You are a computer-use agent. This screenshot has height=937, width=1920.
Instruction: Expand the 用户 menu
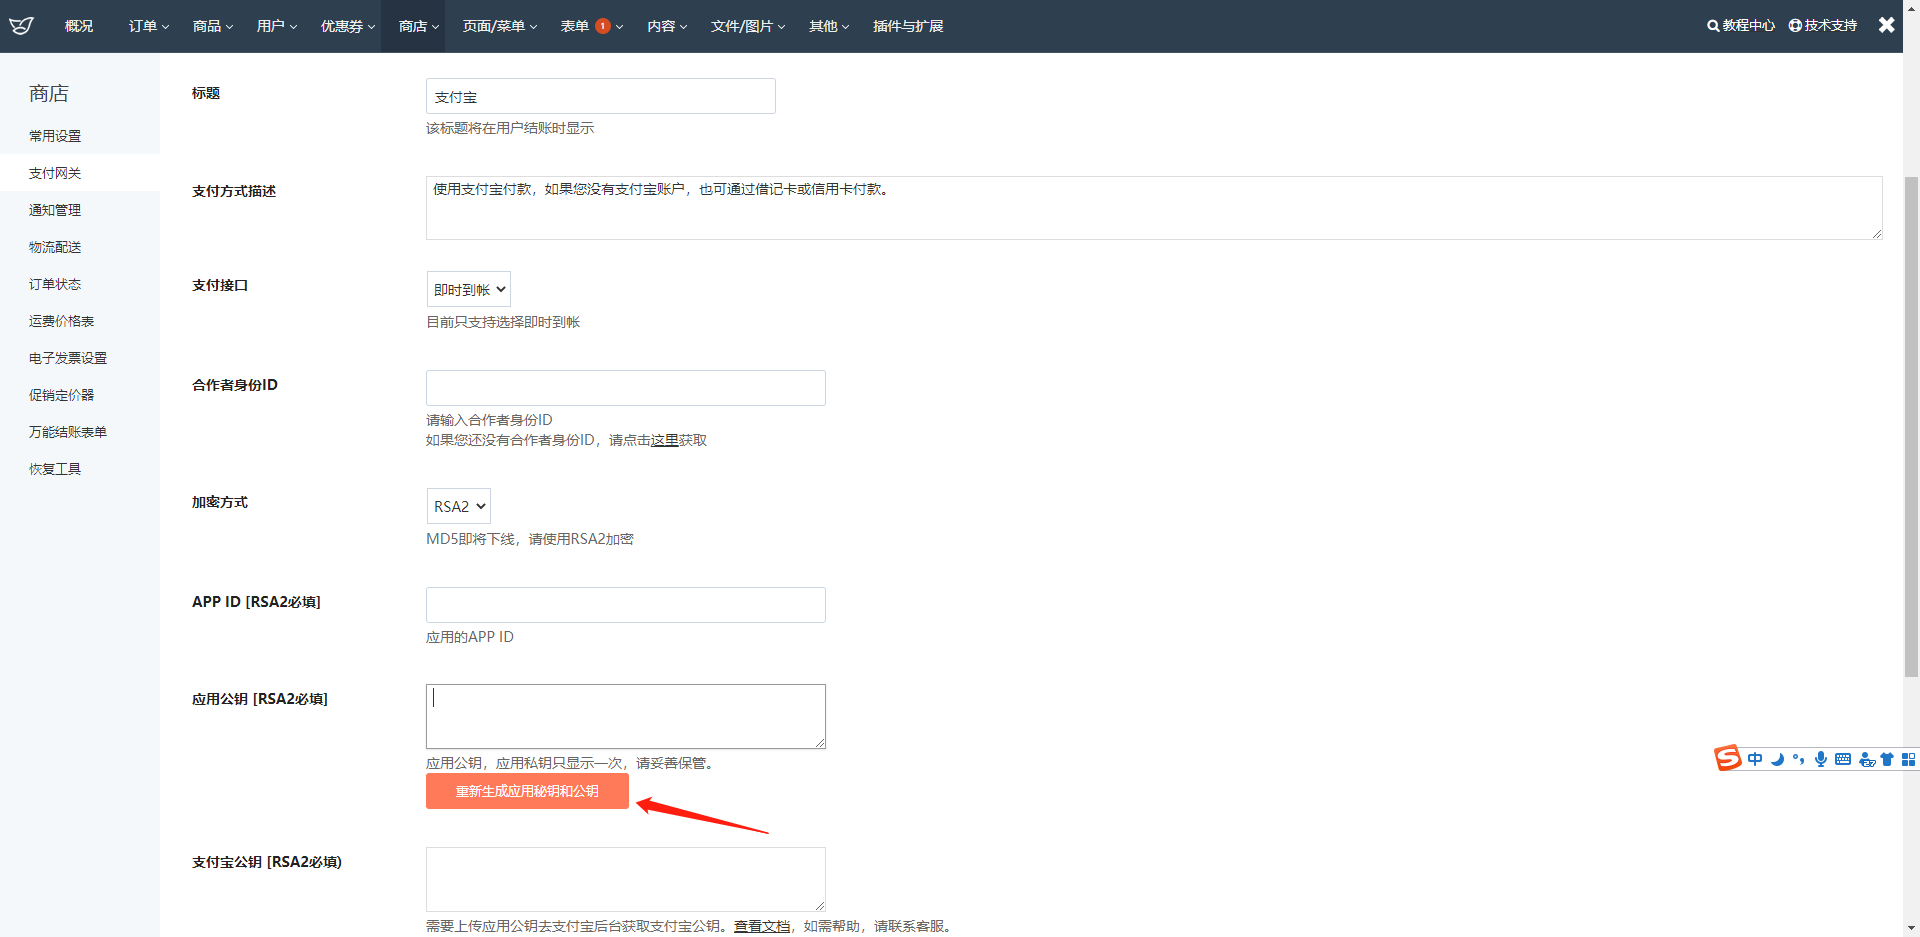pos(277,26)
